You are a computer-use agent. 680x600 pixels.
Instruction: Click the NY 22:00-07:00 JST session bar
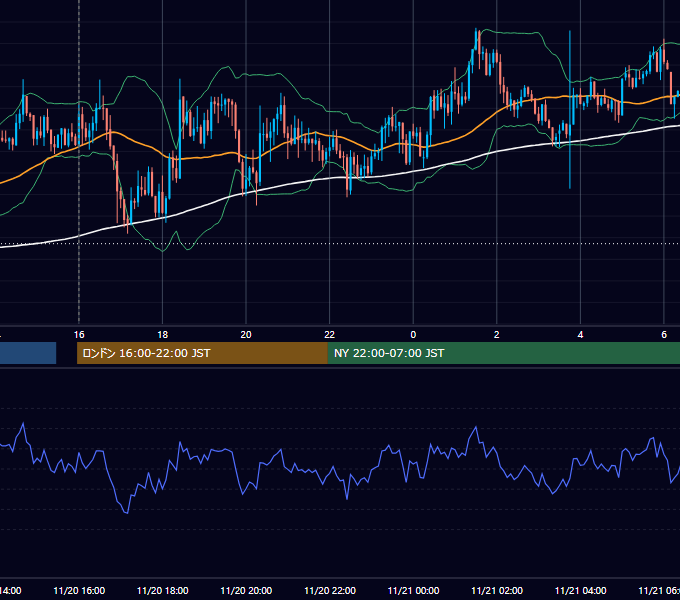pos(503,353)
